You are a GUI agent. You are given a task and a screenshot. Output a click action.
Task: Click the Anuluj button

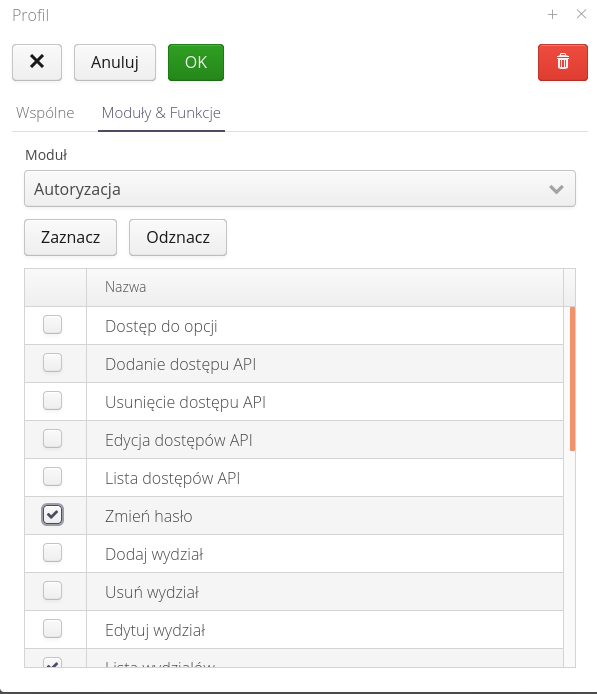tap(115, 62)
